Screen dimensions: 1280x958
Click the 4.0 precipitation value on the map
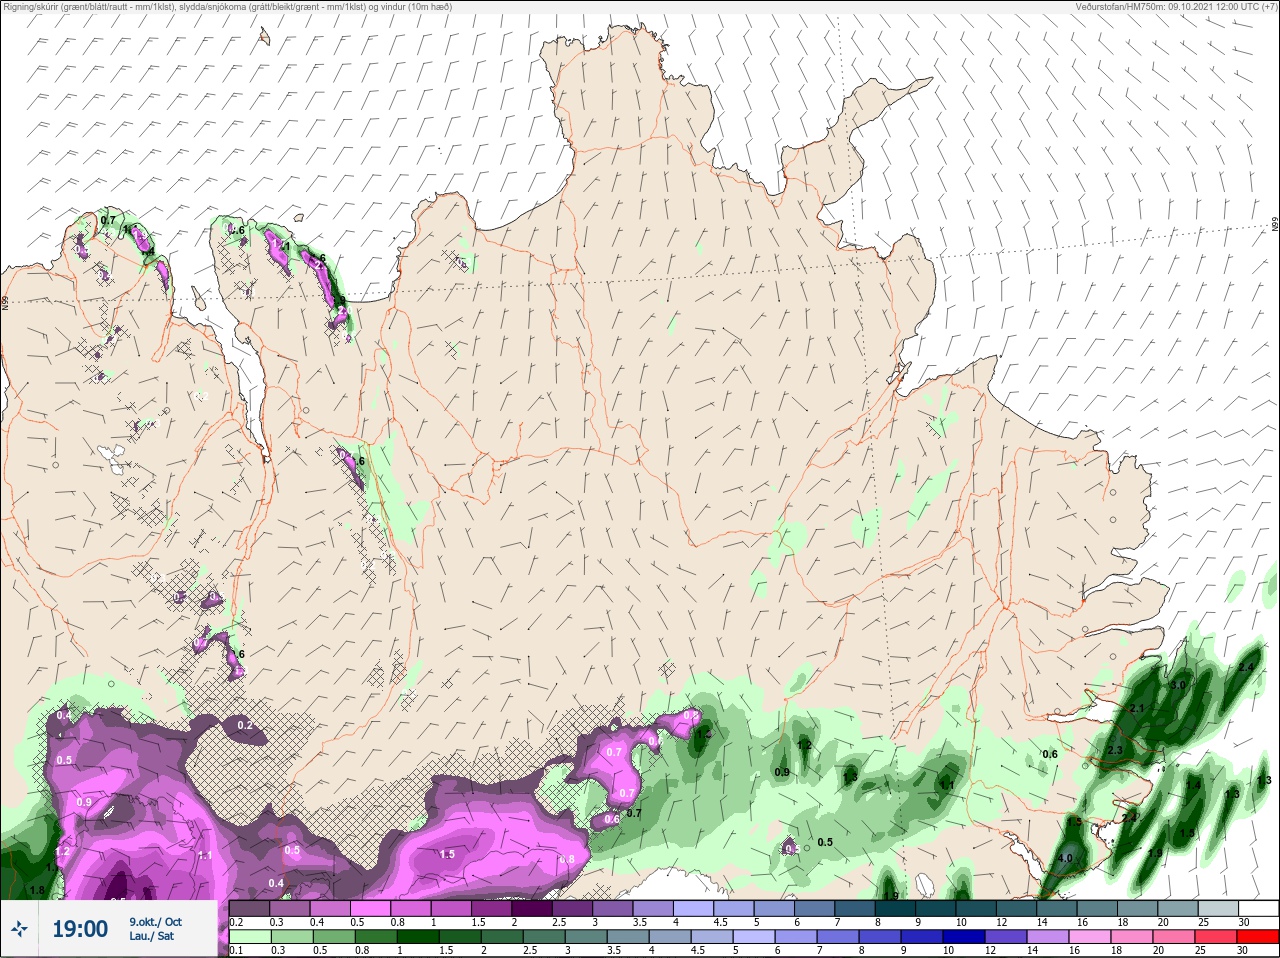[x=1065, y=858]
